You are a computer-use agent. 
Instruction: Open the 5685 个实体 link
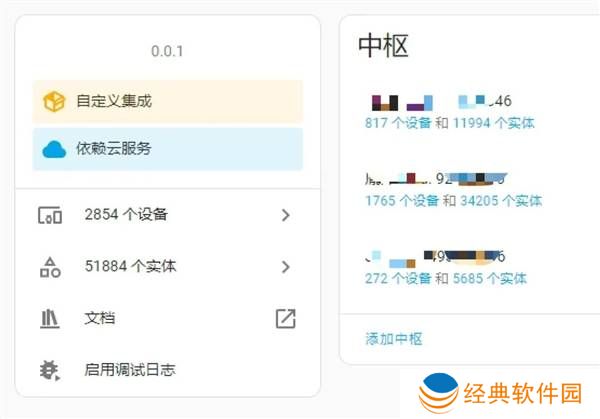tap(489, 278)
